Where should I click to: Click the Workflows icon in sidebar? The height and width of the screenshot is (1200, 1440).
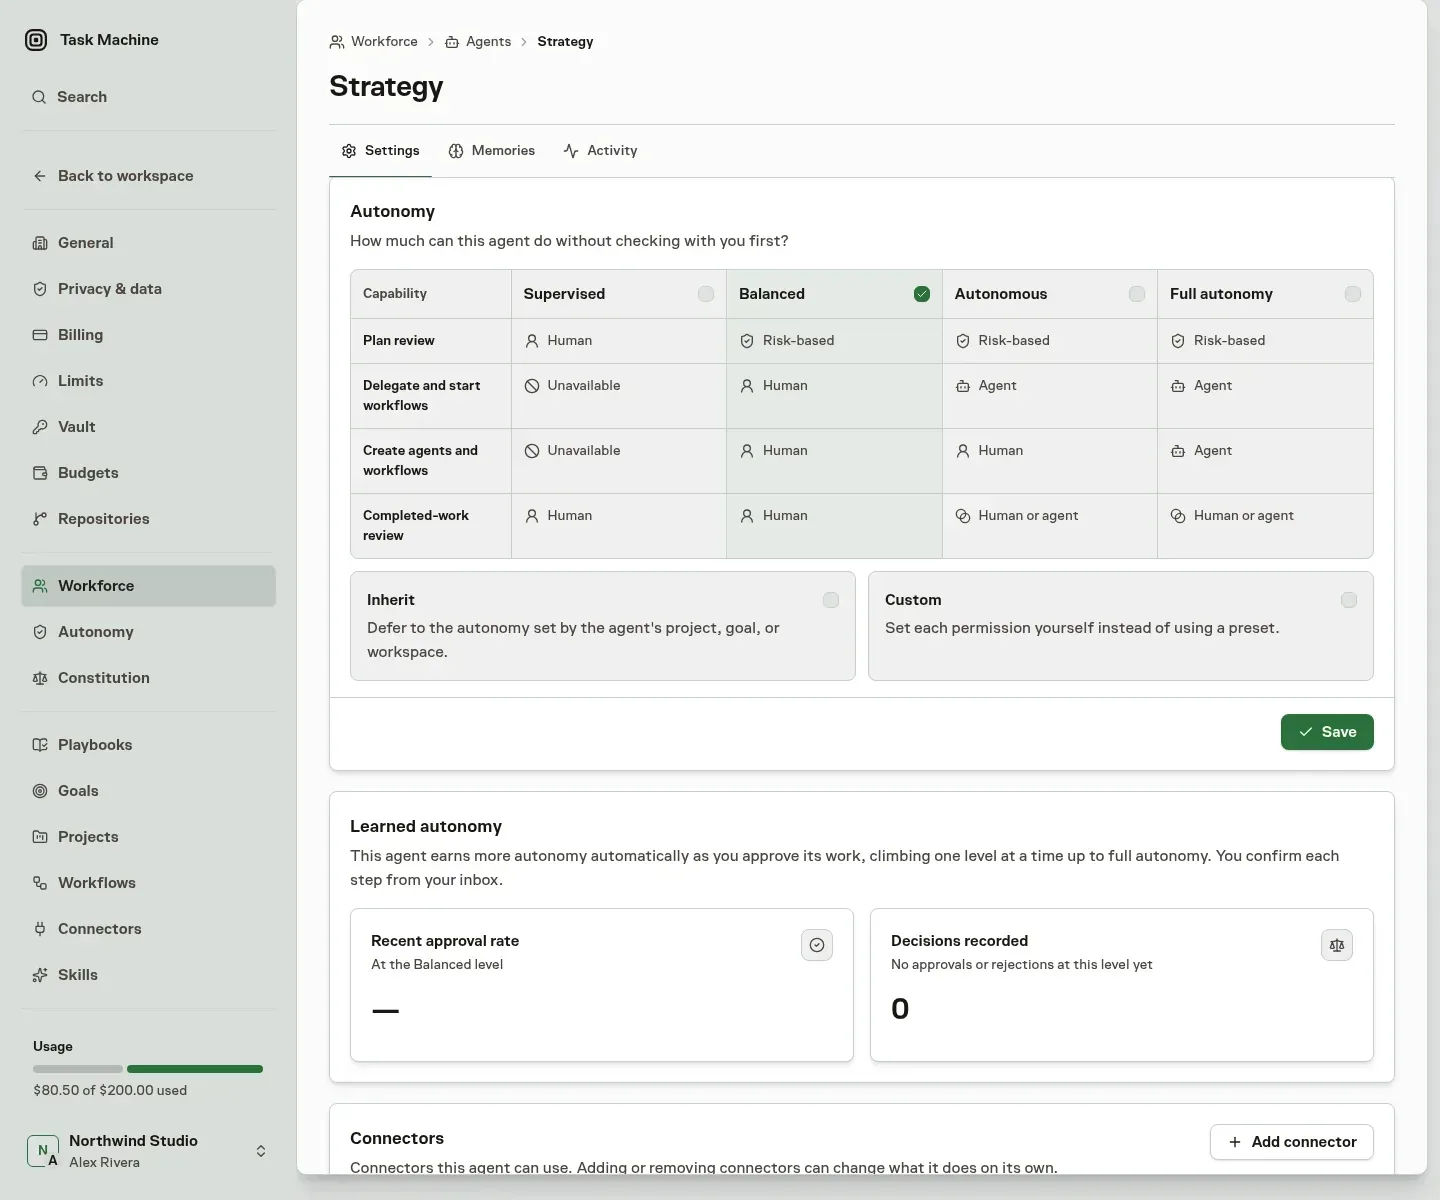coord(40,883)
